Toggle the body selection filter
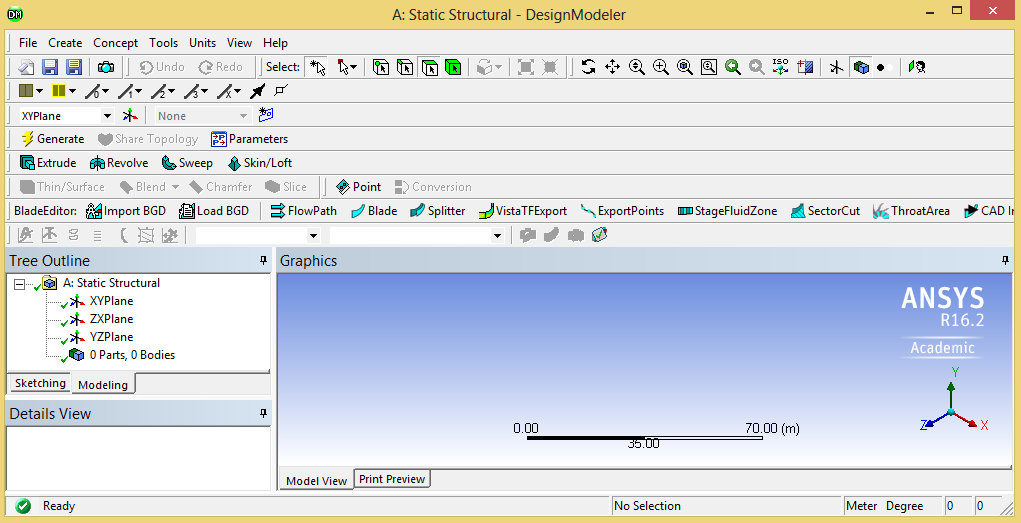 click(x=453, y=67)
